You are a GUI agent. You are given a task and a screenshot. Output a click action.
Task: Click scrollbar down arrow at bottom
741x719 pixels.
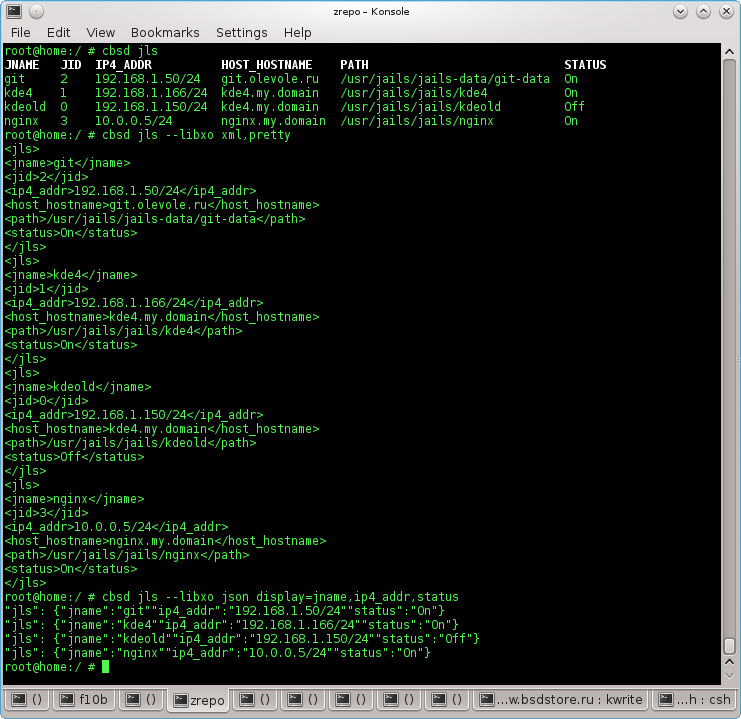pos(729,676)
